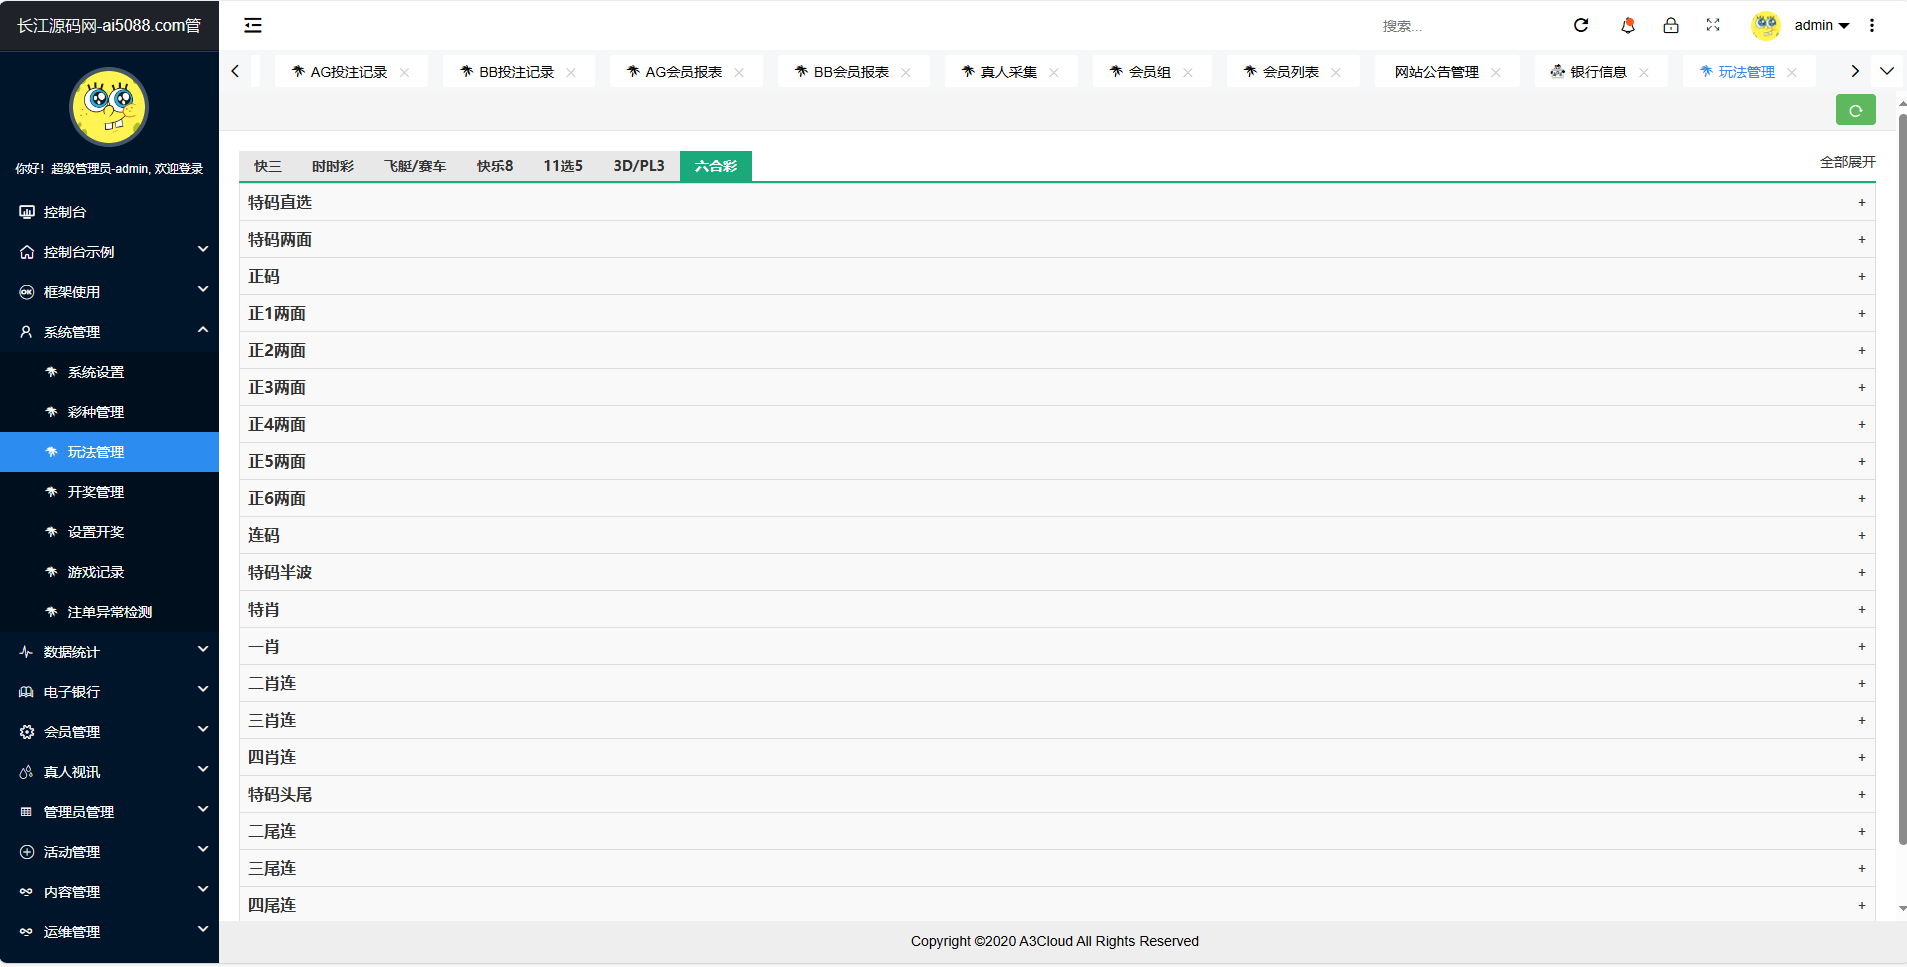Expand the 正码 row plus
1907x967 pixels.
point(1862,276)
